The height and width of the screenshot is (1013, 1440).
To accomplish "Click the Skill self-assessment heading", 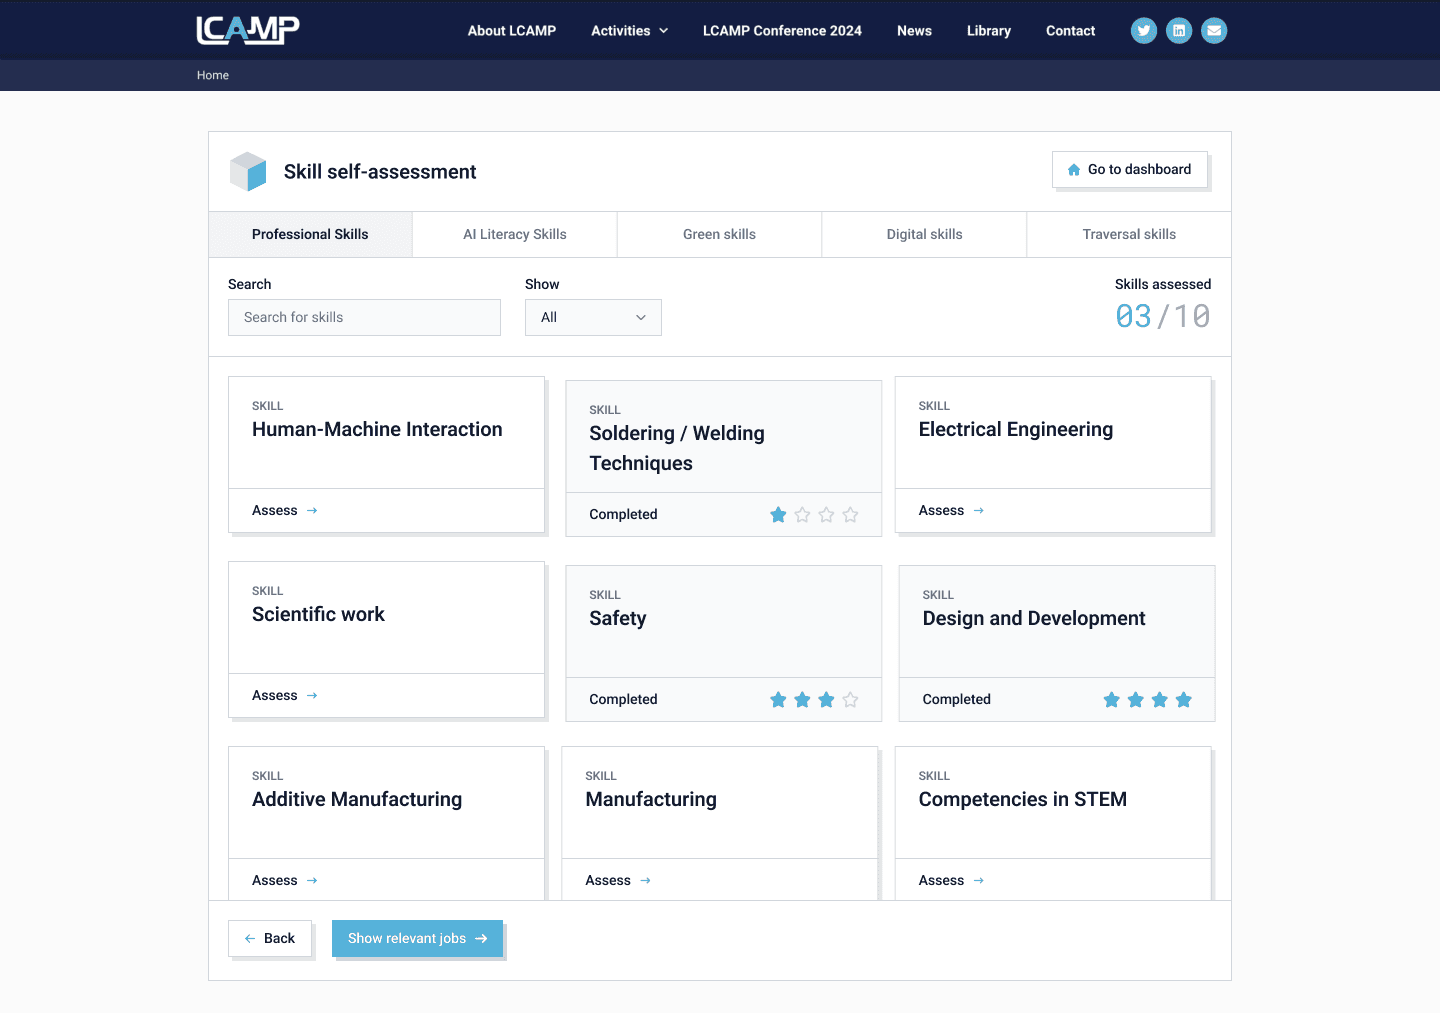I will pos(380,172).
